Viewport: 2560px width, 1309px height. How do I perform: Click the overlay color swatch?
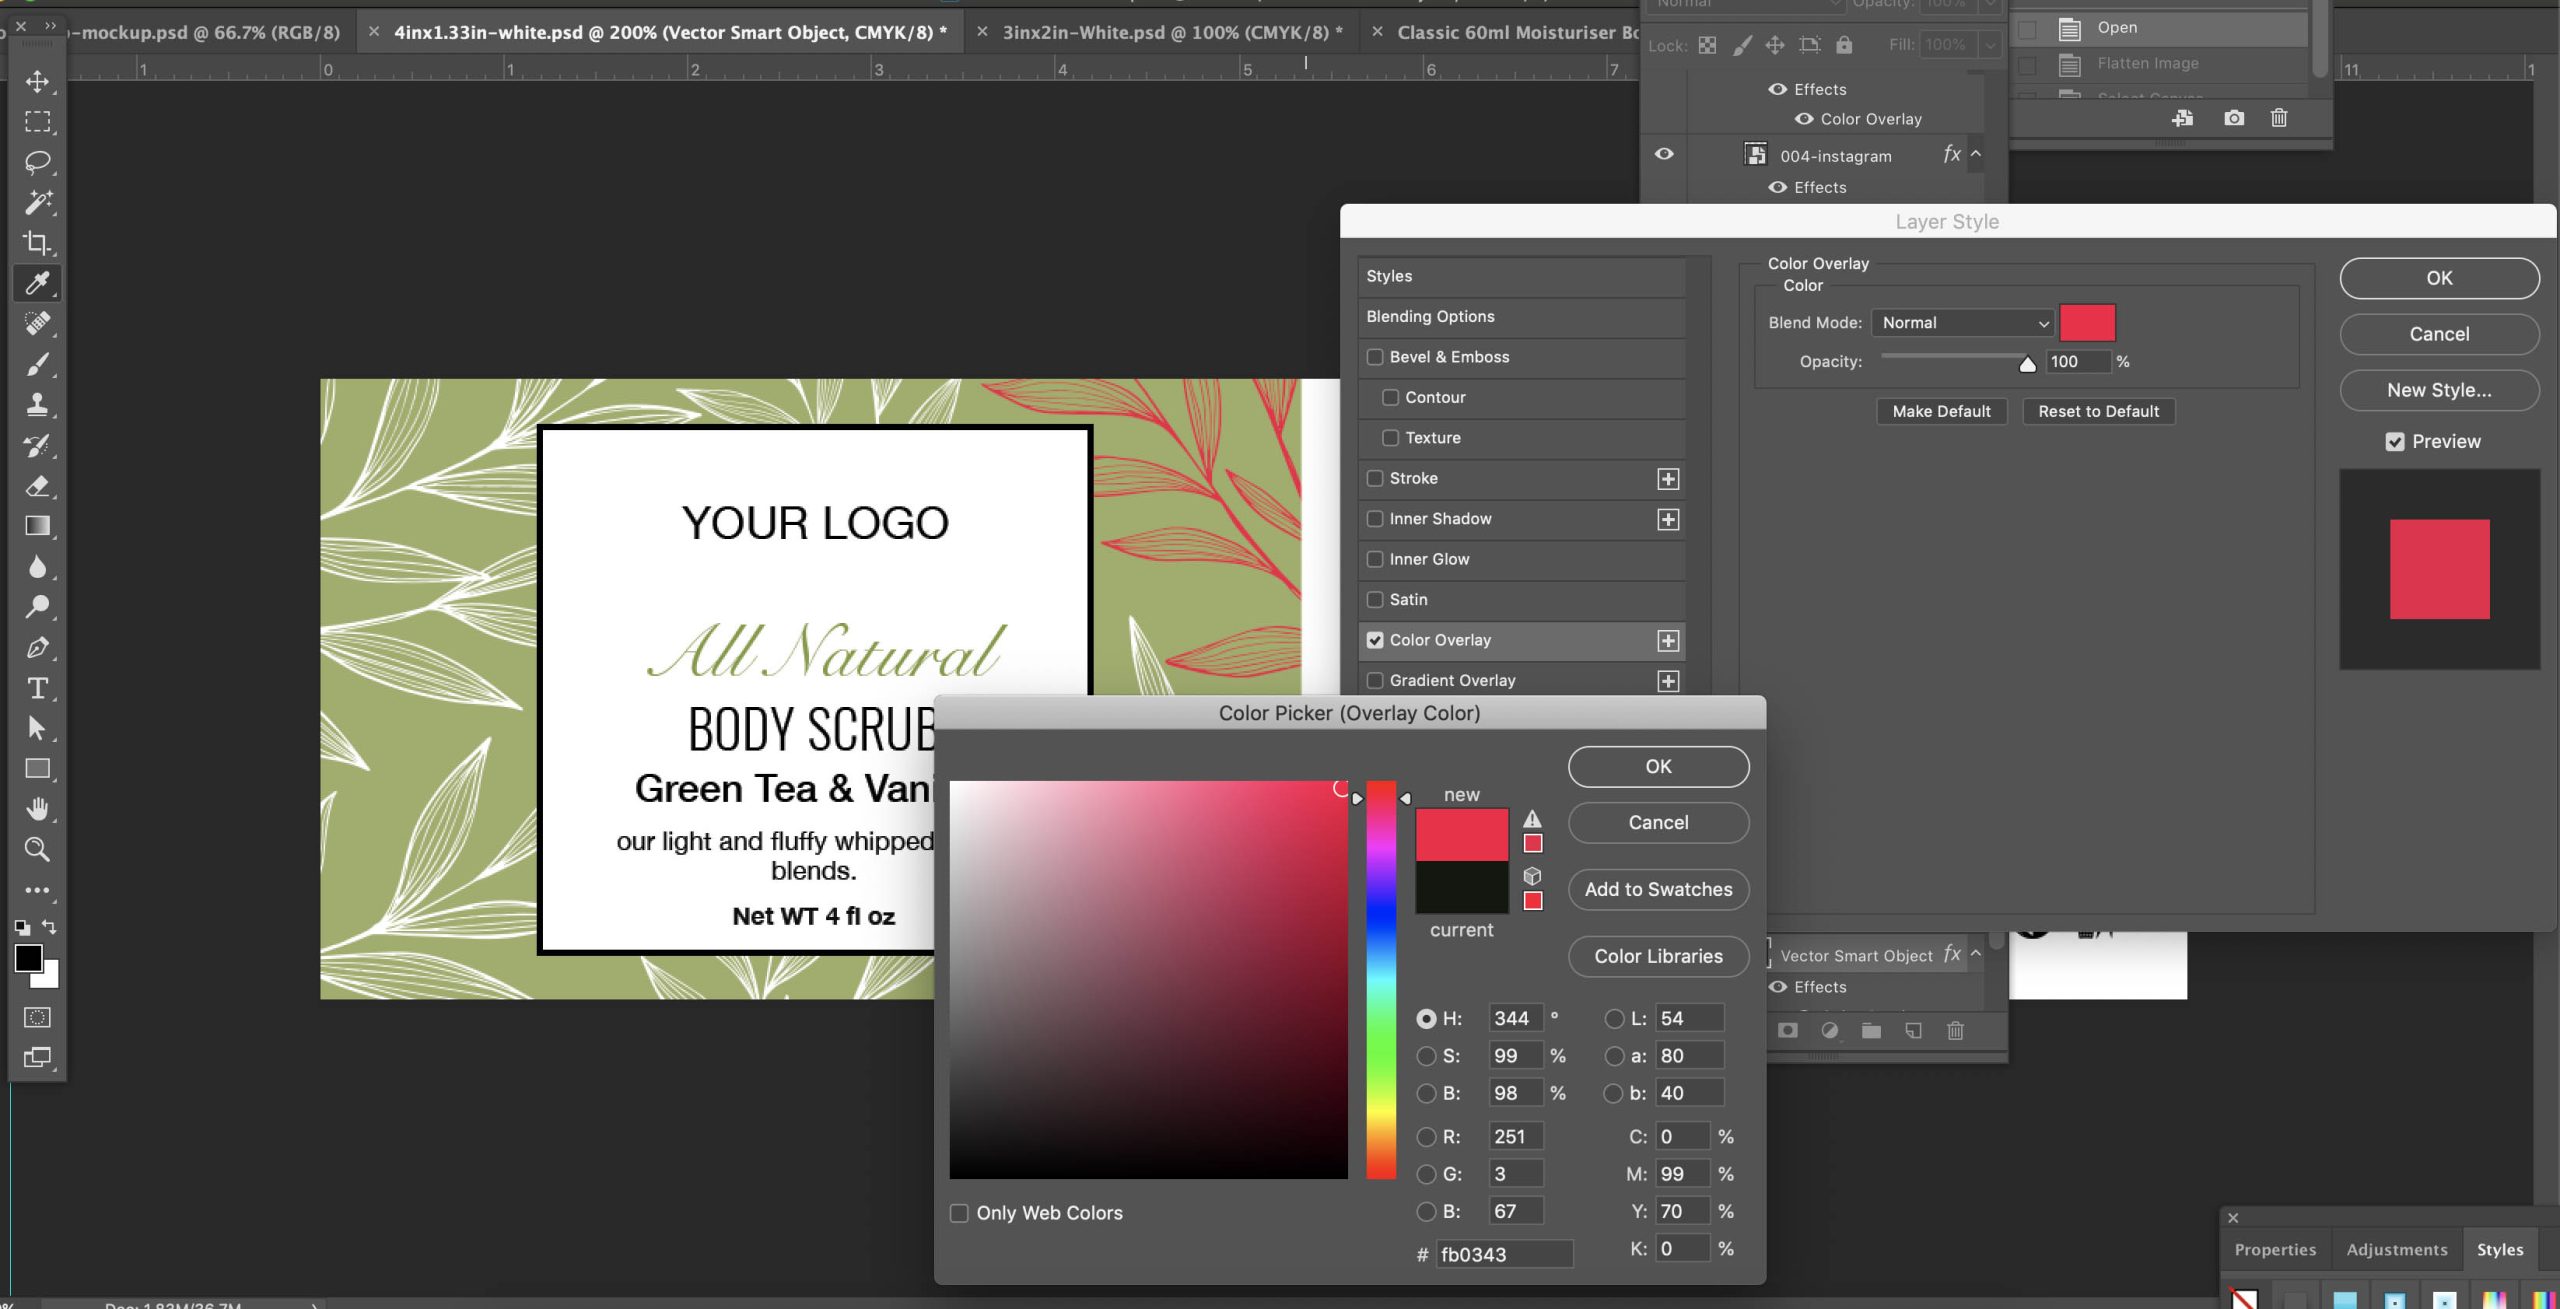click(x=2087, y=323)
